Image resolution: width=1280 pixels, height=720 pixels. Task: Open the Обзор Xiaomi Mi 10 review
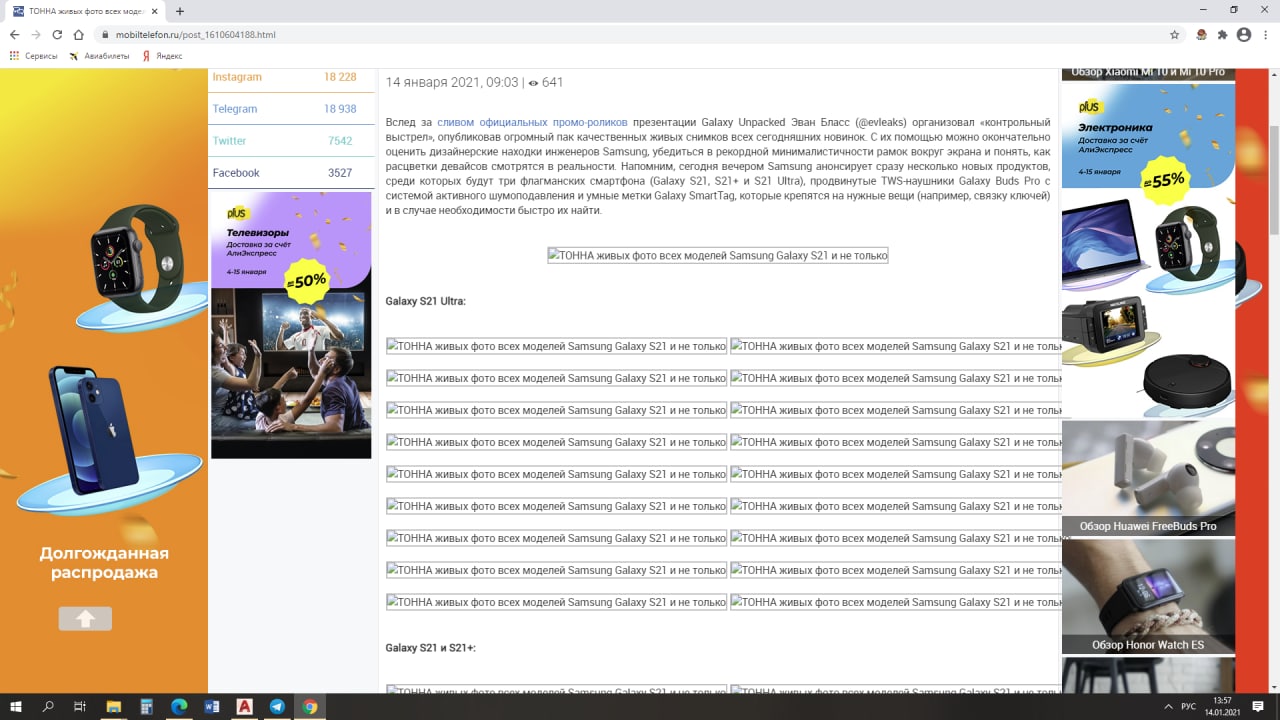coord(1148,73)
